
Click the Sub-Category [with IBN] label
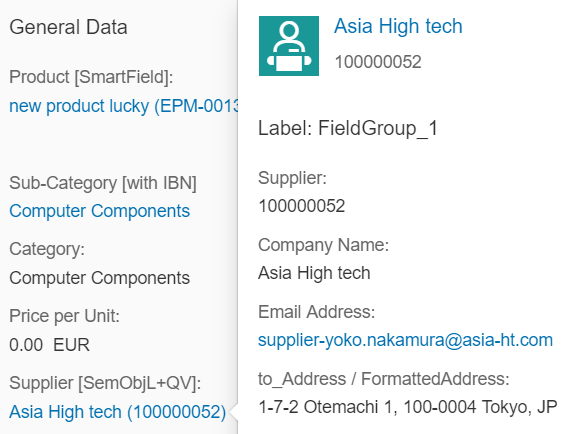pos(103,183)
